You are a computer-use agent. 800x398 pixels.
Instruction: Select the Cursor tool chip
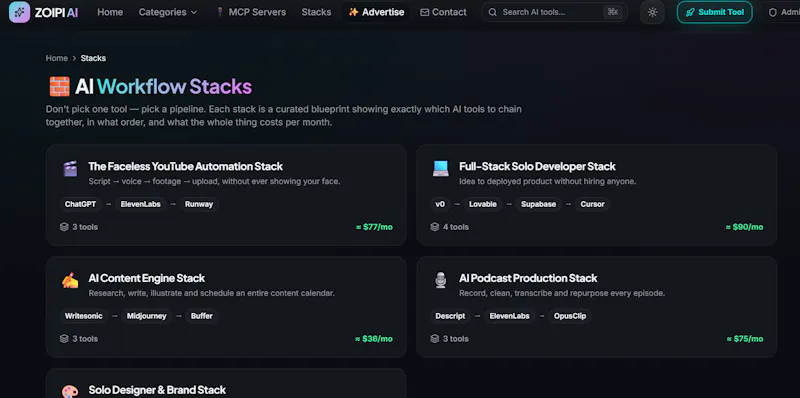tap(592, 204)
